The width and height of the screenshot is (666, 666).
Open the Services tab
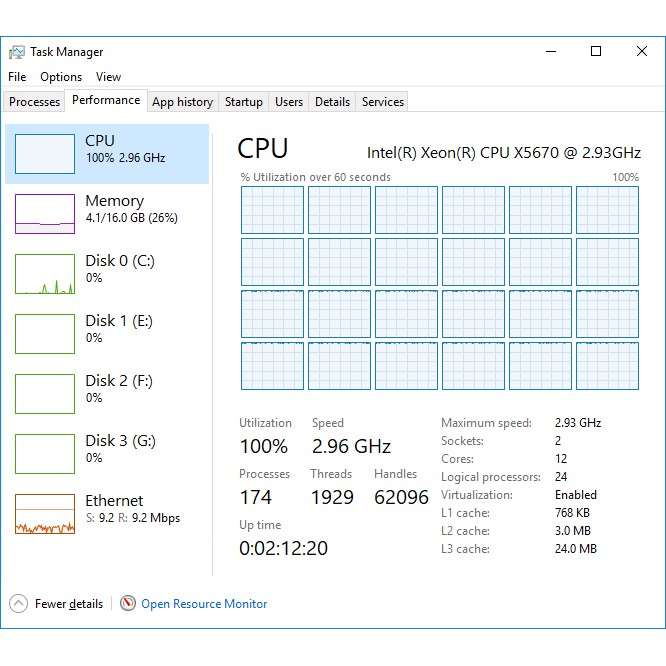[x=383, y=102]
